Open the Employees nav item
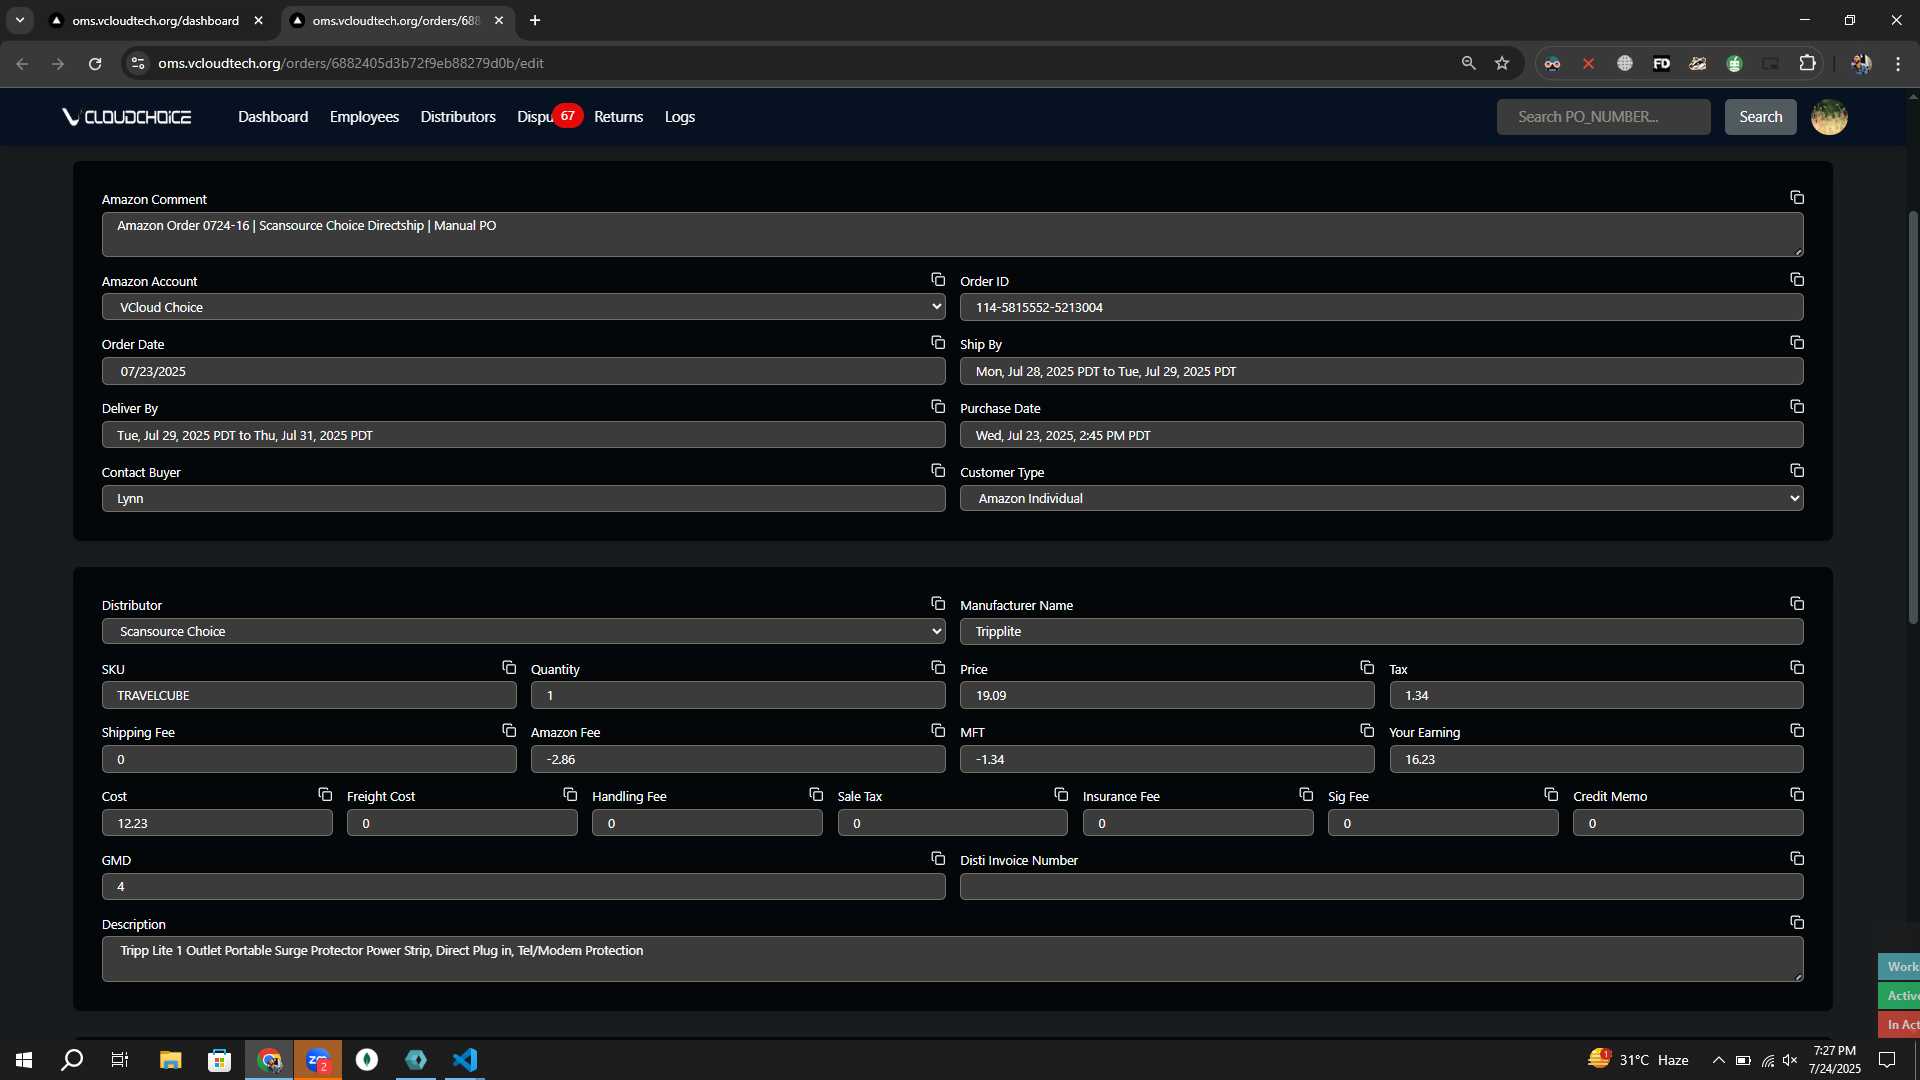 [x=364, y=117]
